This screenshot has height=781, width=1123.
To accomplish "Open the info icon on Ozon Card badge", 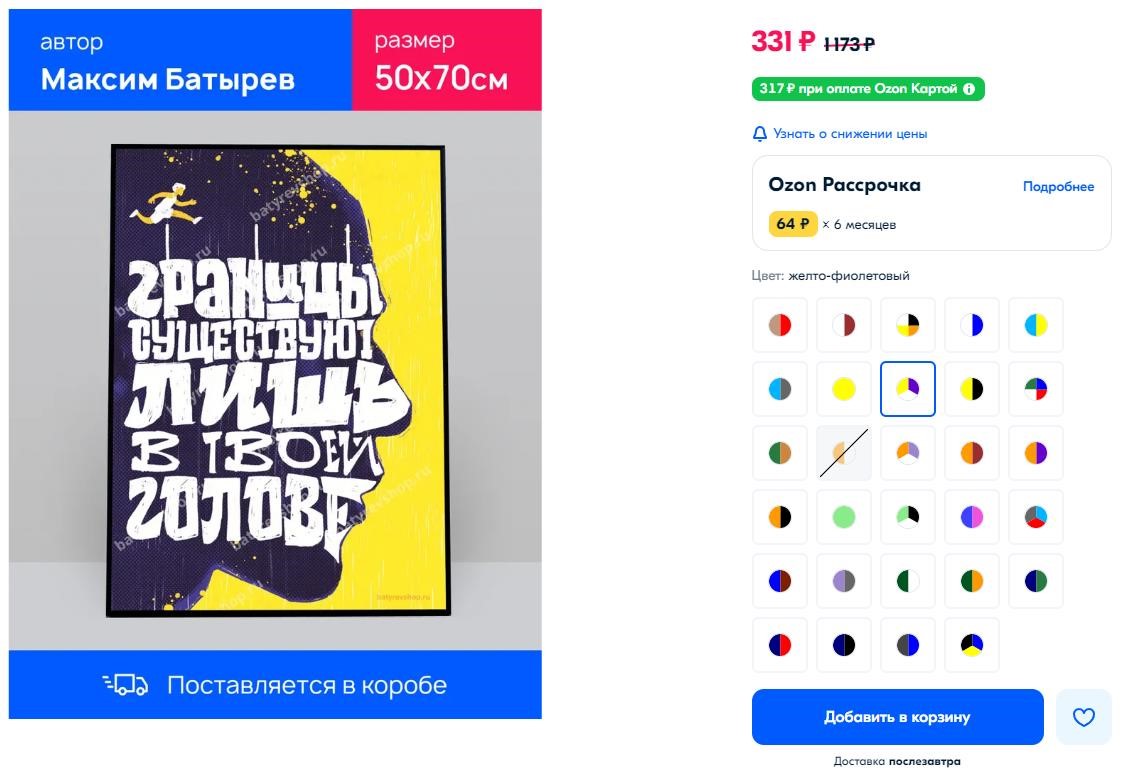I will (969, 89).
